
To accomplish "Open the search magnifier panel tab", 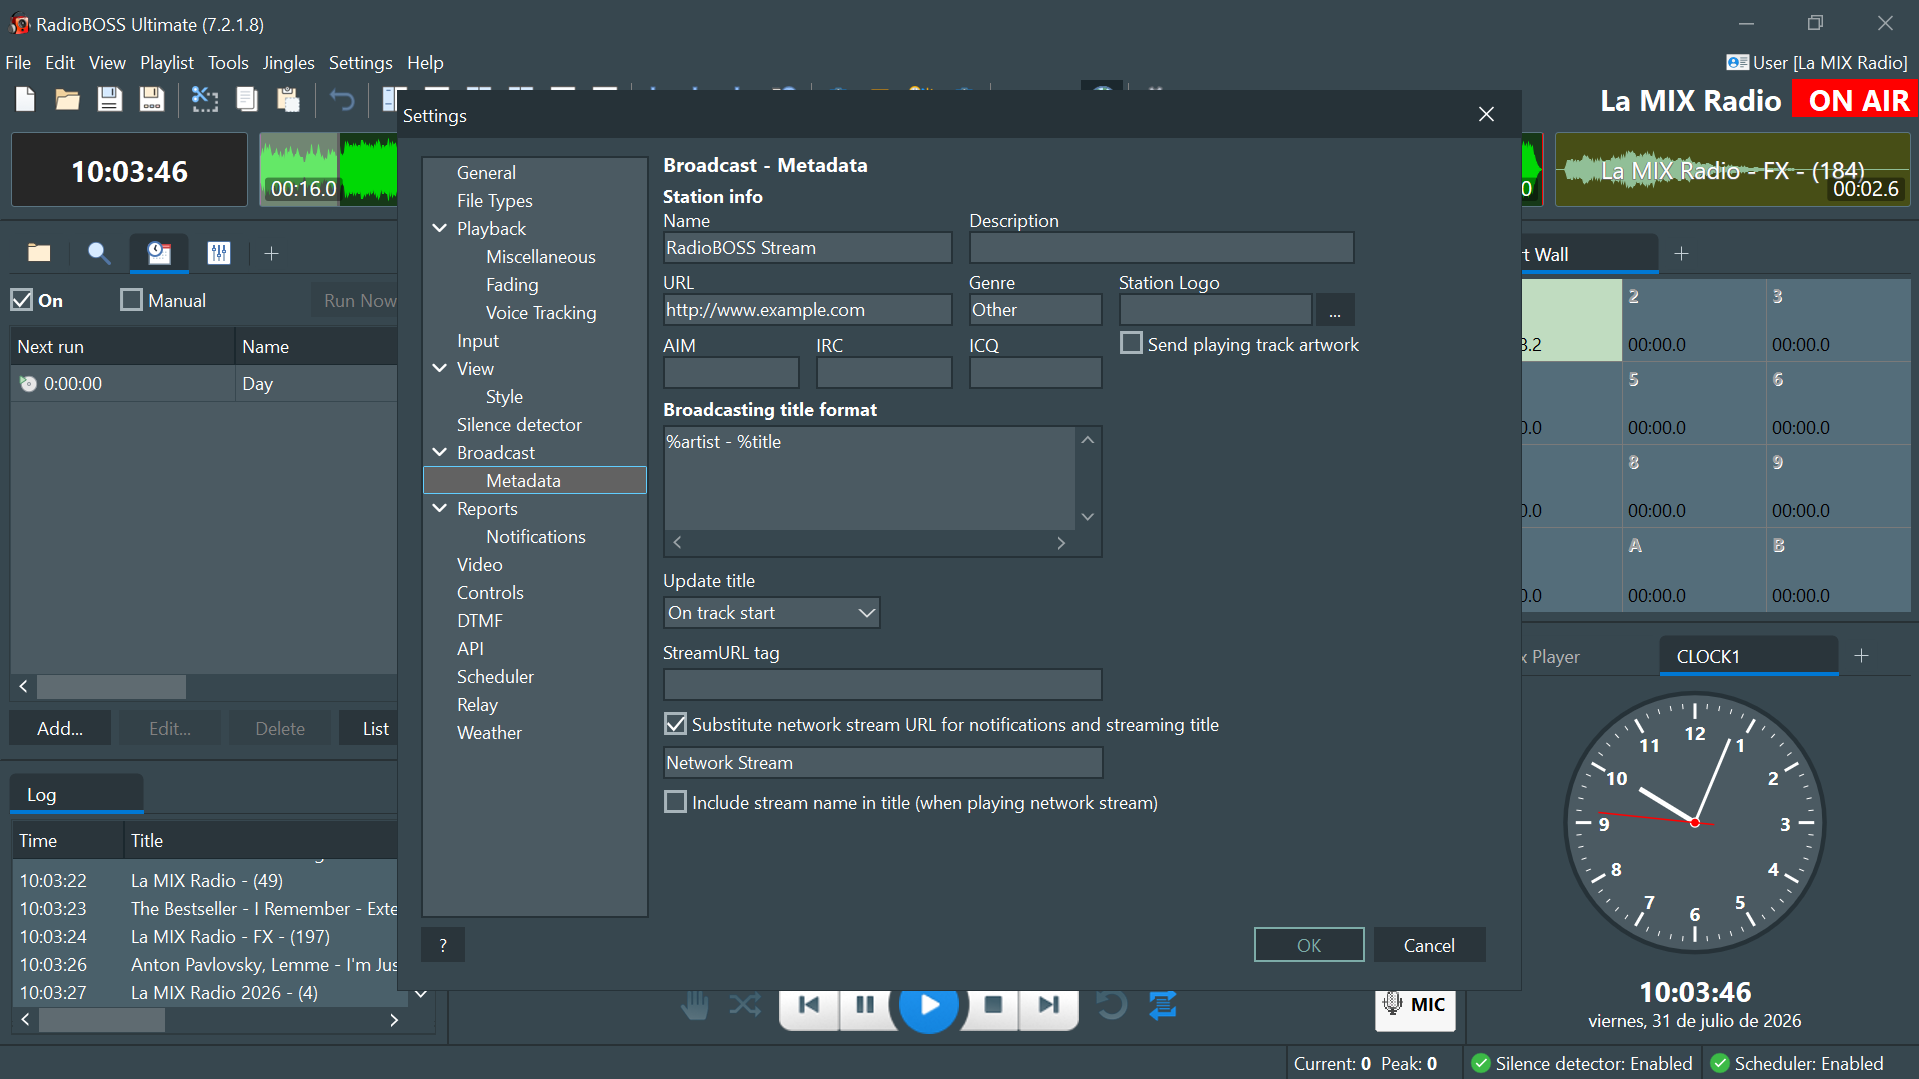I will coord(98,253).
